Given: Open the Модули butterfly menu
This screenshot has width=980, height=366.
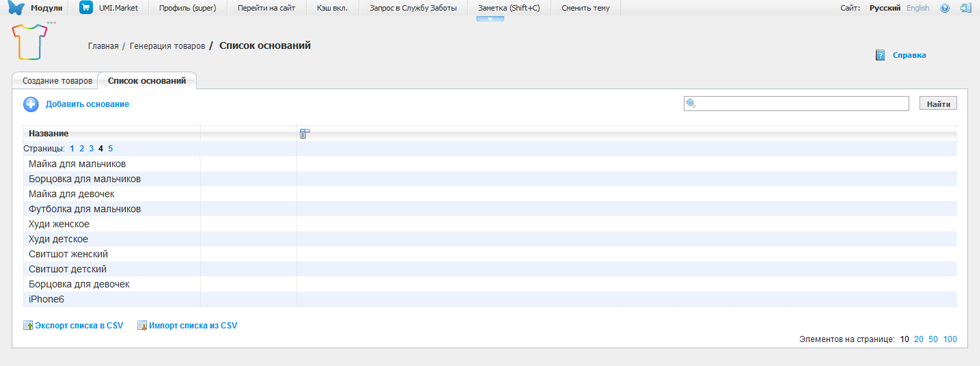Looking at the screenshot, I should [x=35, y=8].
